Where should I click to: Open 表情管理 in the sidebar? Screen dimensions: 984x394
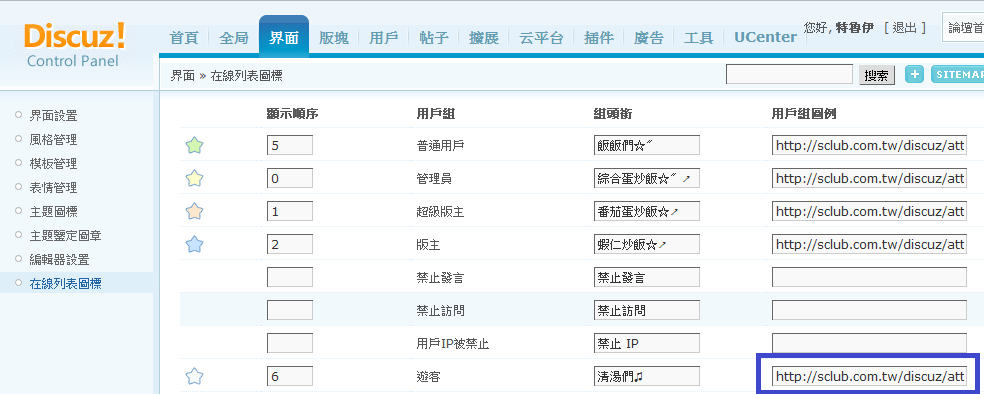[53, 187]
